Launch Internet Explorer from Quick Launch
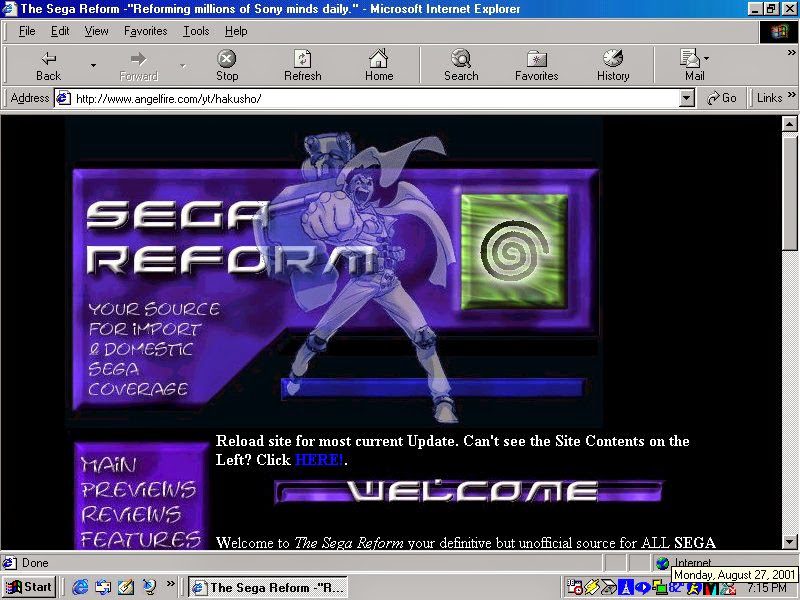This screenshot has height=600, width=800. [80, 587]
